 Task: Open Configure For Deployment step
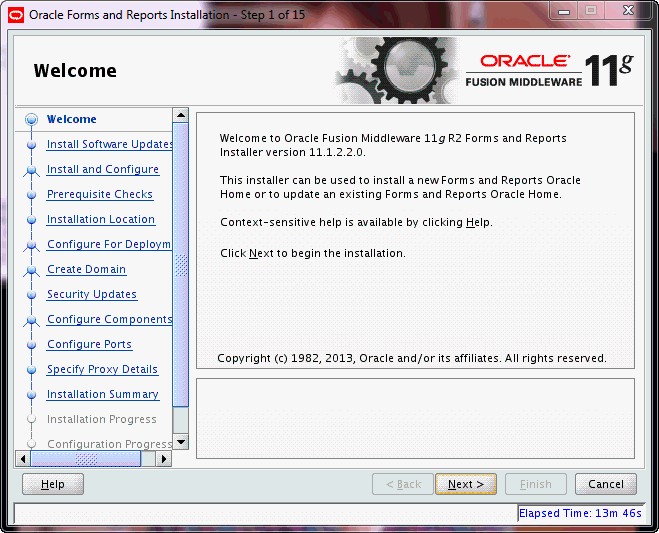(109, 244)
